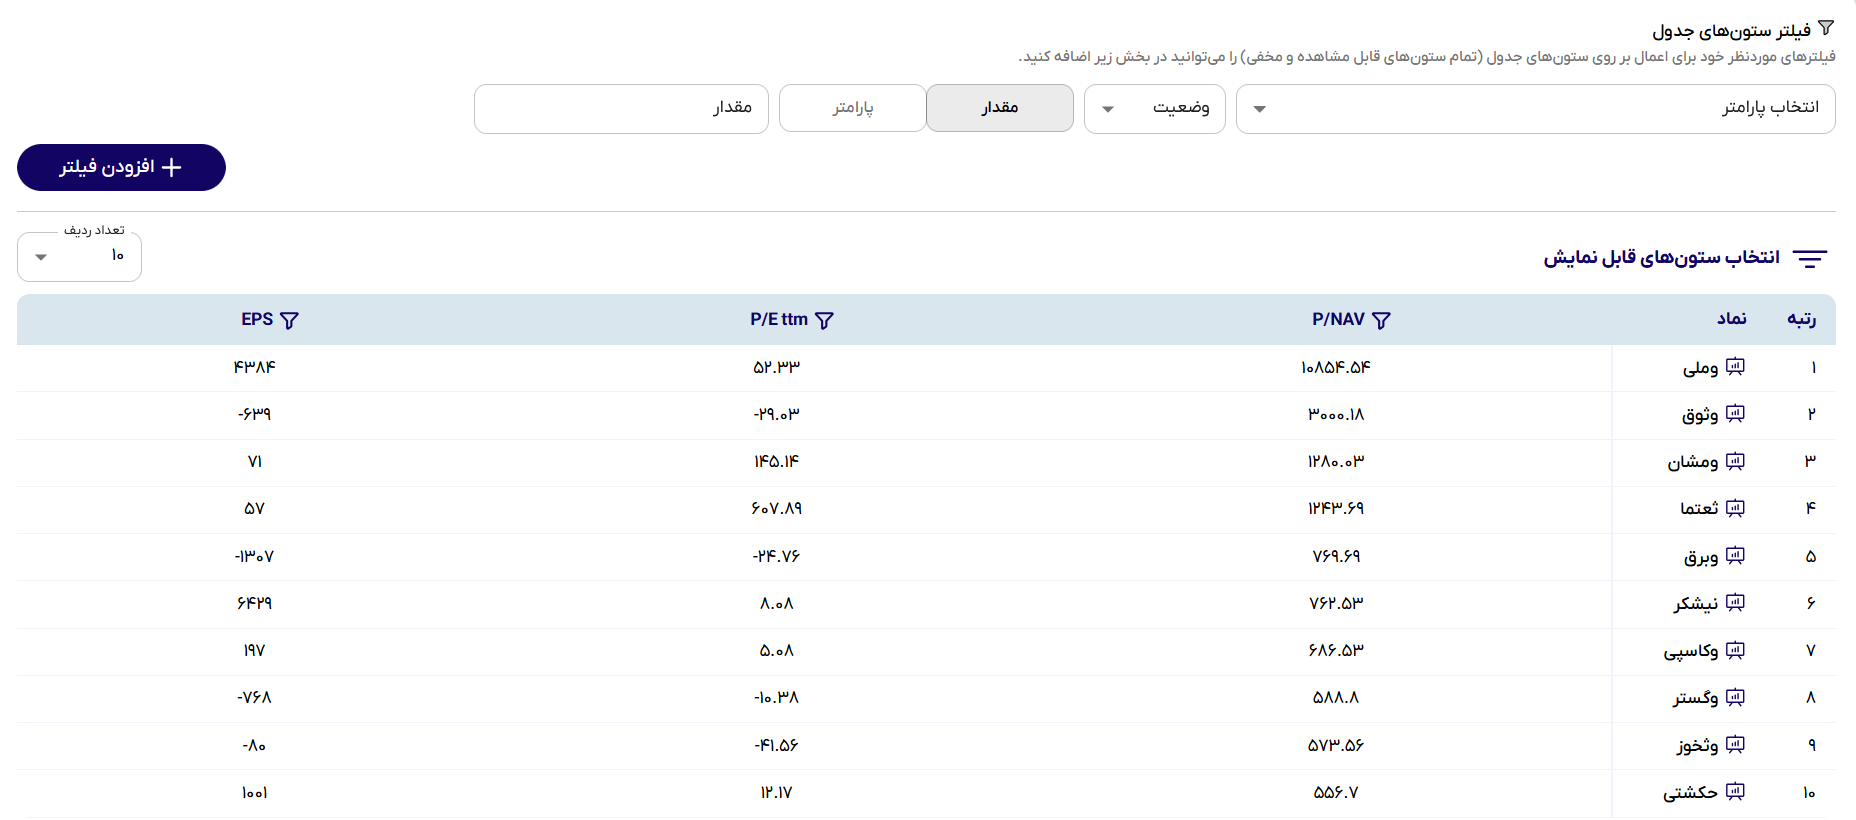
Task: Click P/NAV value ۵۵۶.۷
Action: (x=1336, y=792)
